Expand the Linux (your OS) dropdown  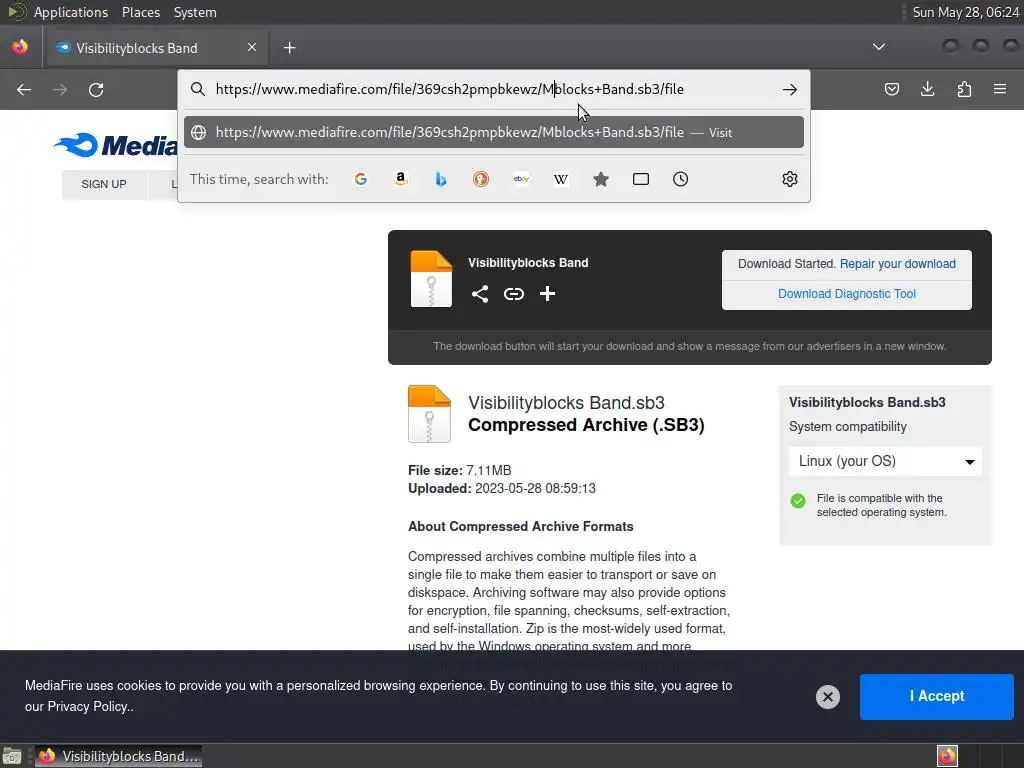885,461
